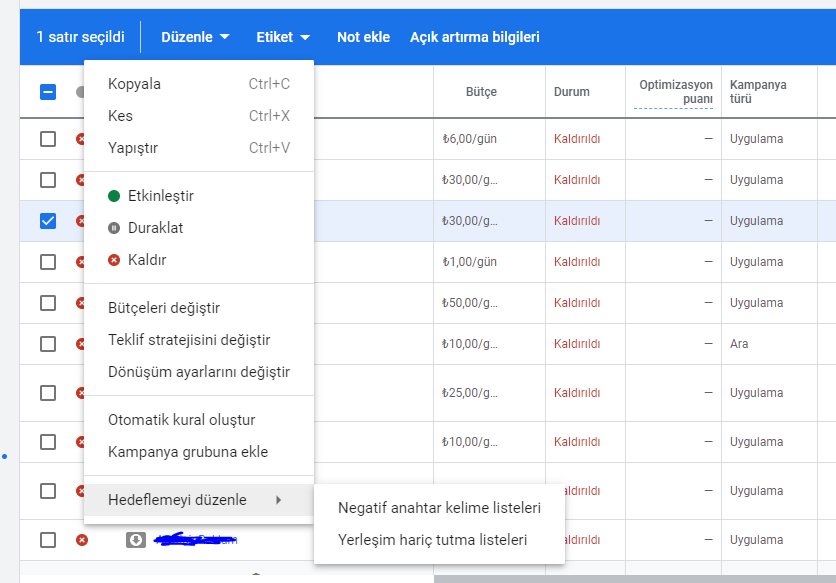Click the Not ekle button
Screen dimensions: 836x583
pos(363,37)
